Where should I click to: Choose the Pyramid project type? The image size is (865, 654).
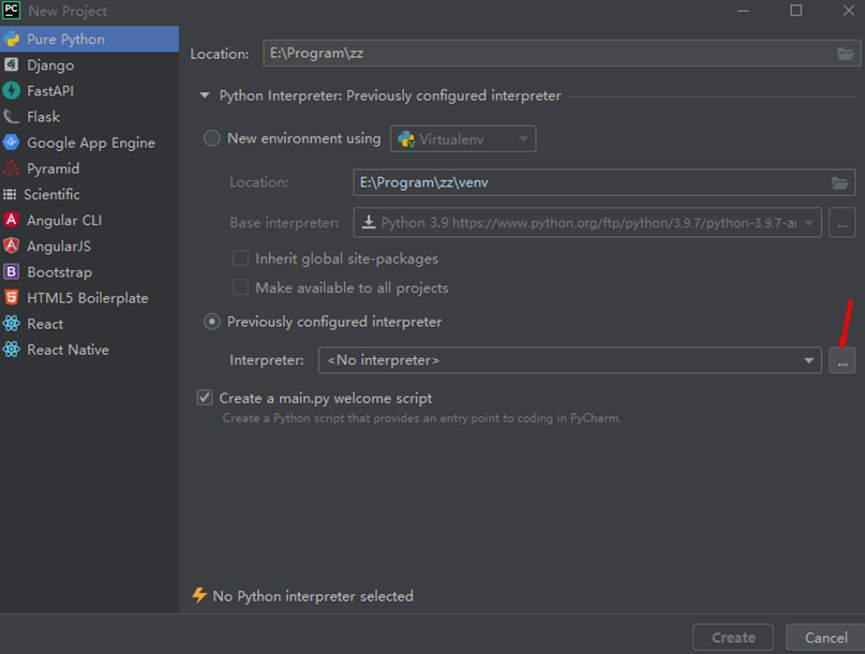89,169
